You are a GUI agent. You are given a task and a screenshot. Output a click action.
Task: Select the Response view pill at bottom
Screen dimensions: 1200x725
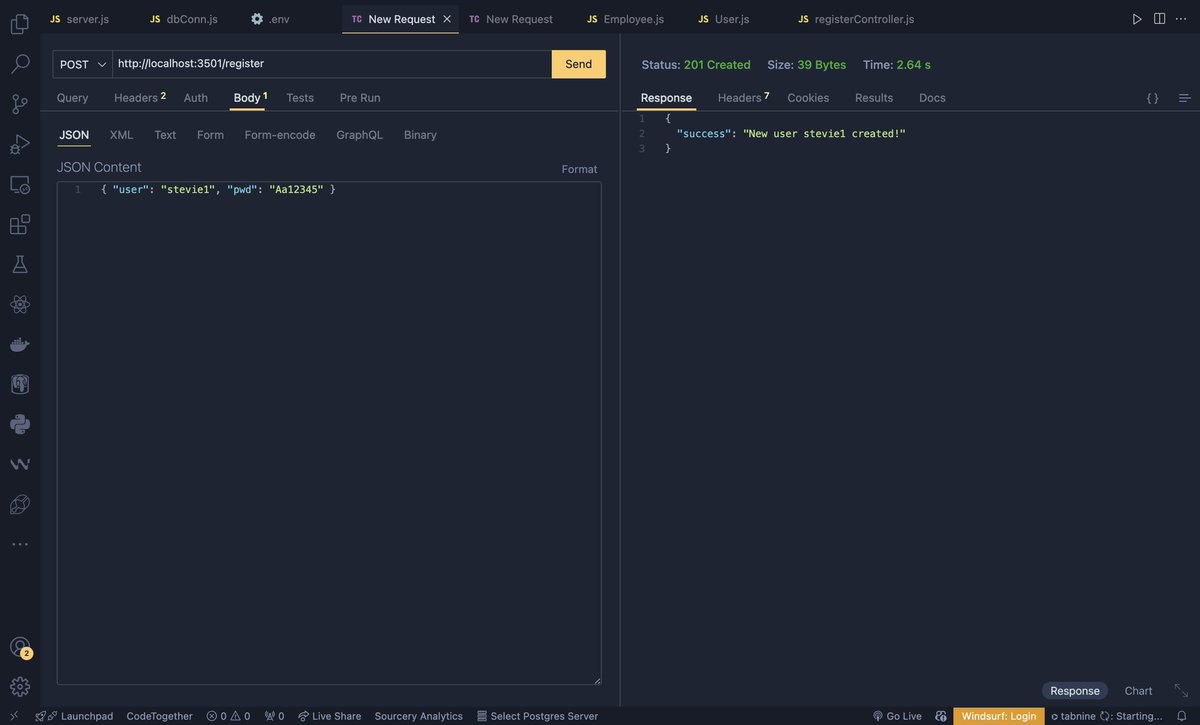pos(1075,691)
